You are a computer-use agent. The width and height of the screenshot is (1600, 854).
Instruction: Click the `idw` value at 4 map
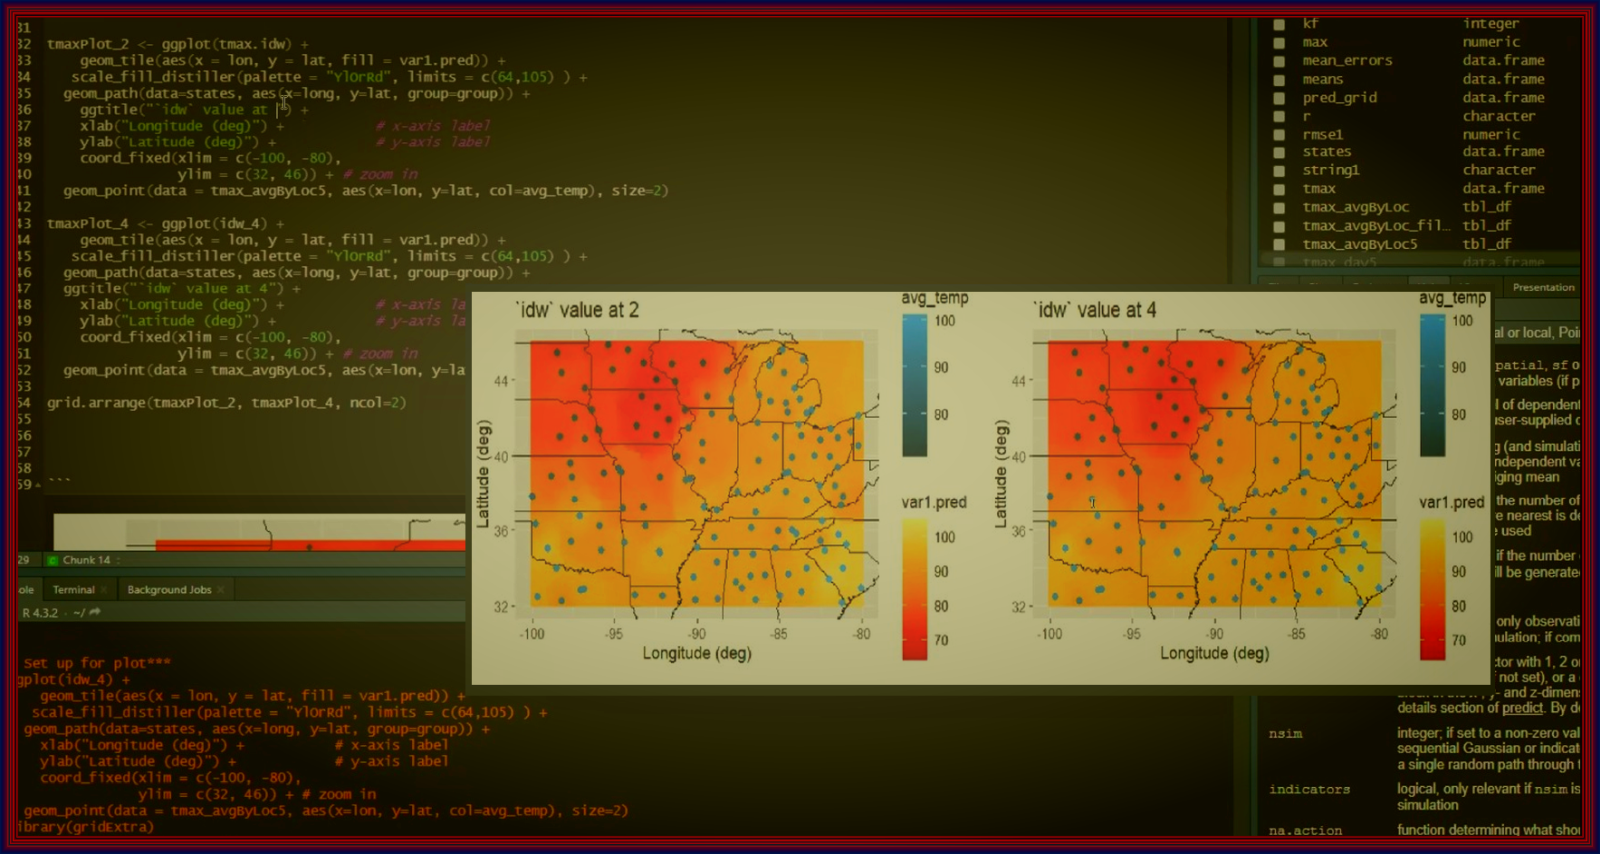click(x=1214, y=473)
